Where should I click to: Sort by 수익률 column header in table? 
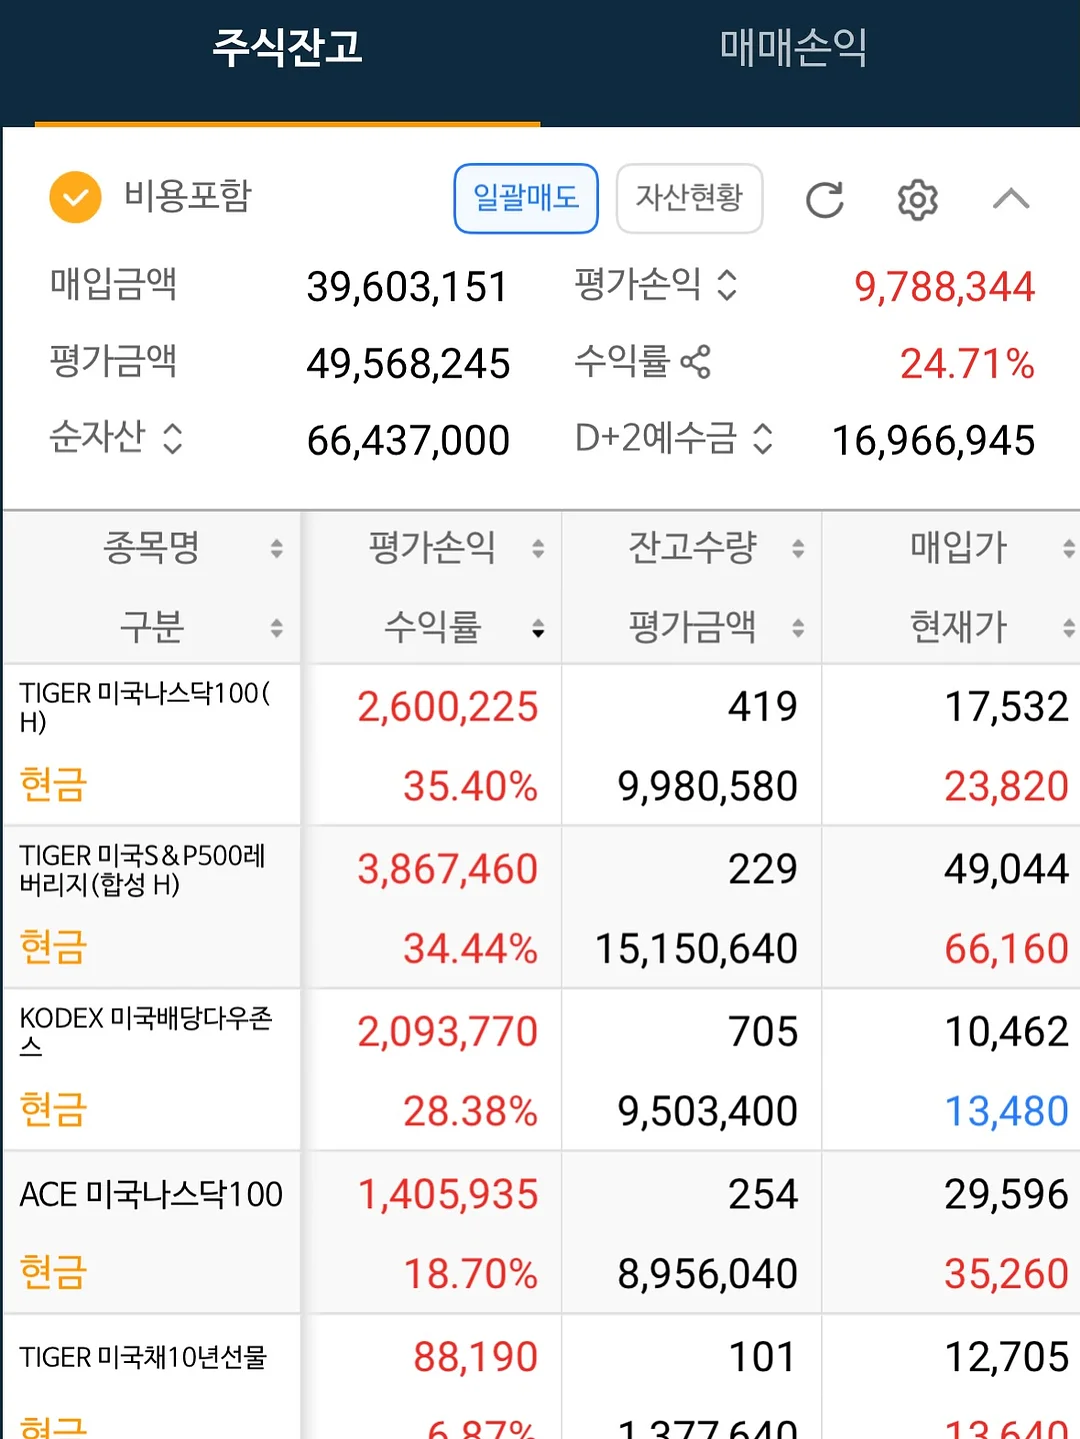[432, 628]
